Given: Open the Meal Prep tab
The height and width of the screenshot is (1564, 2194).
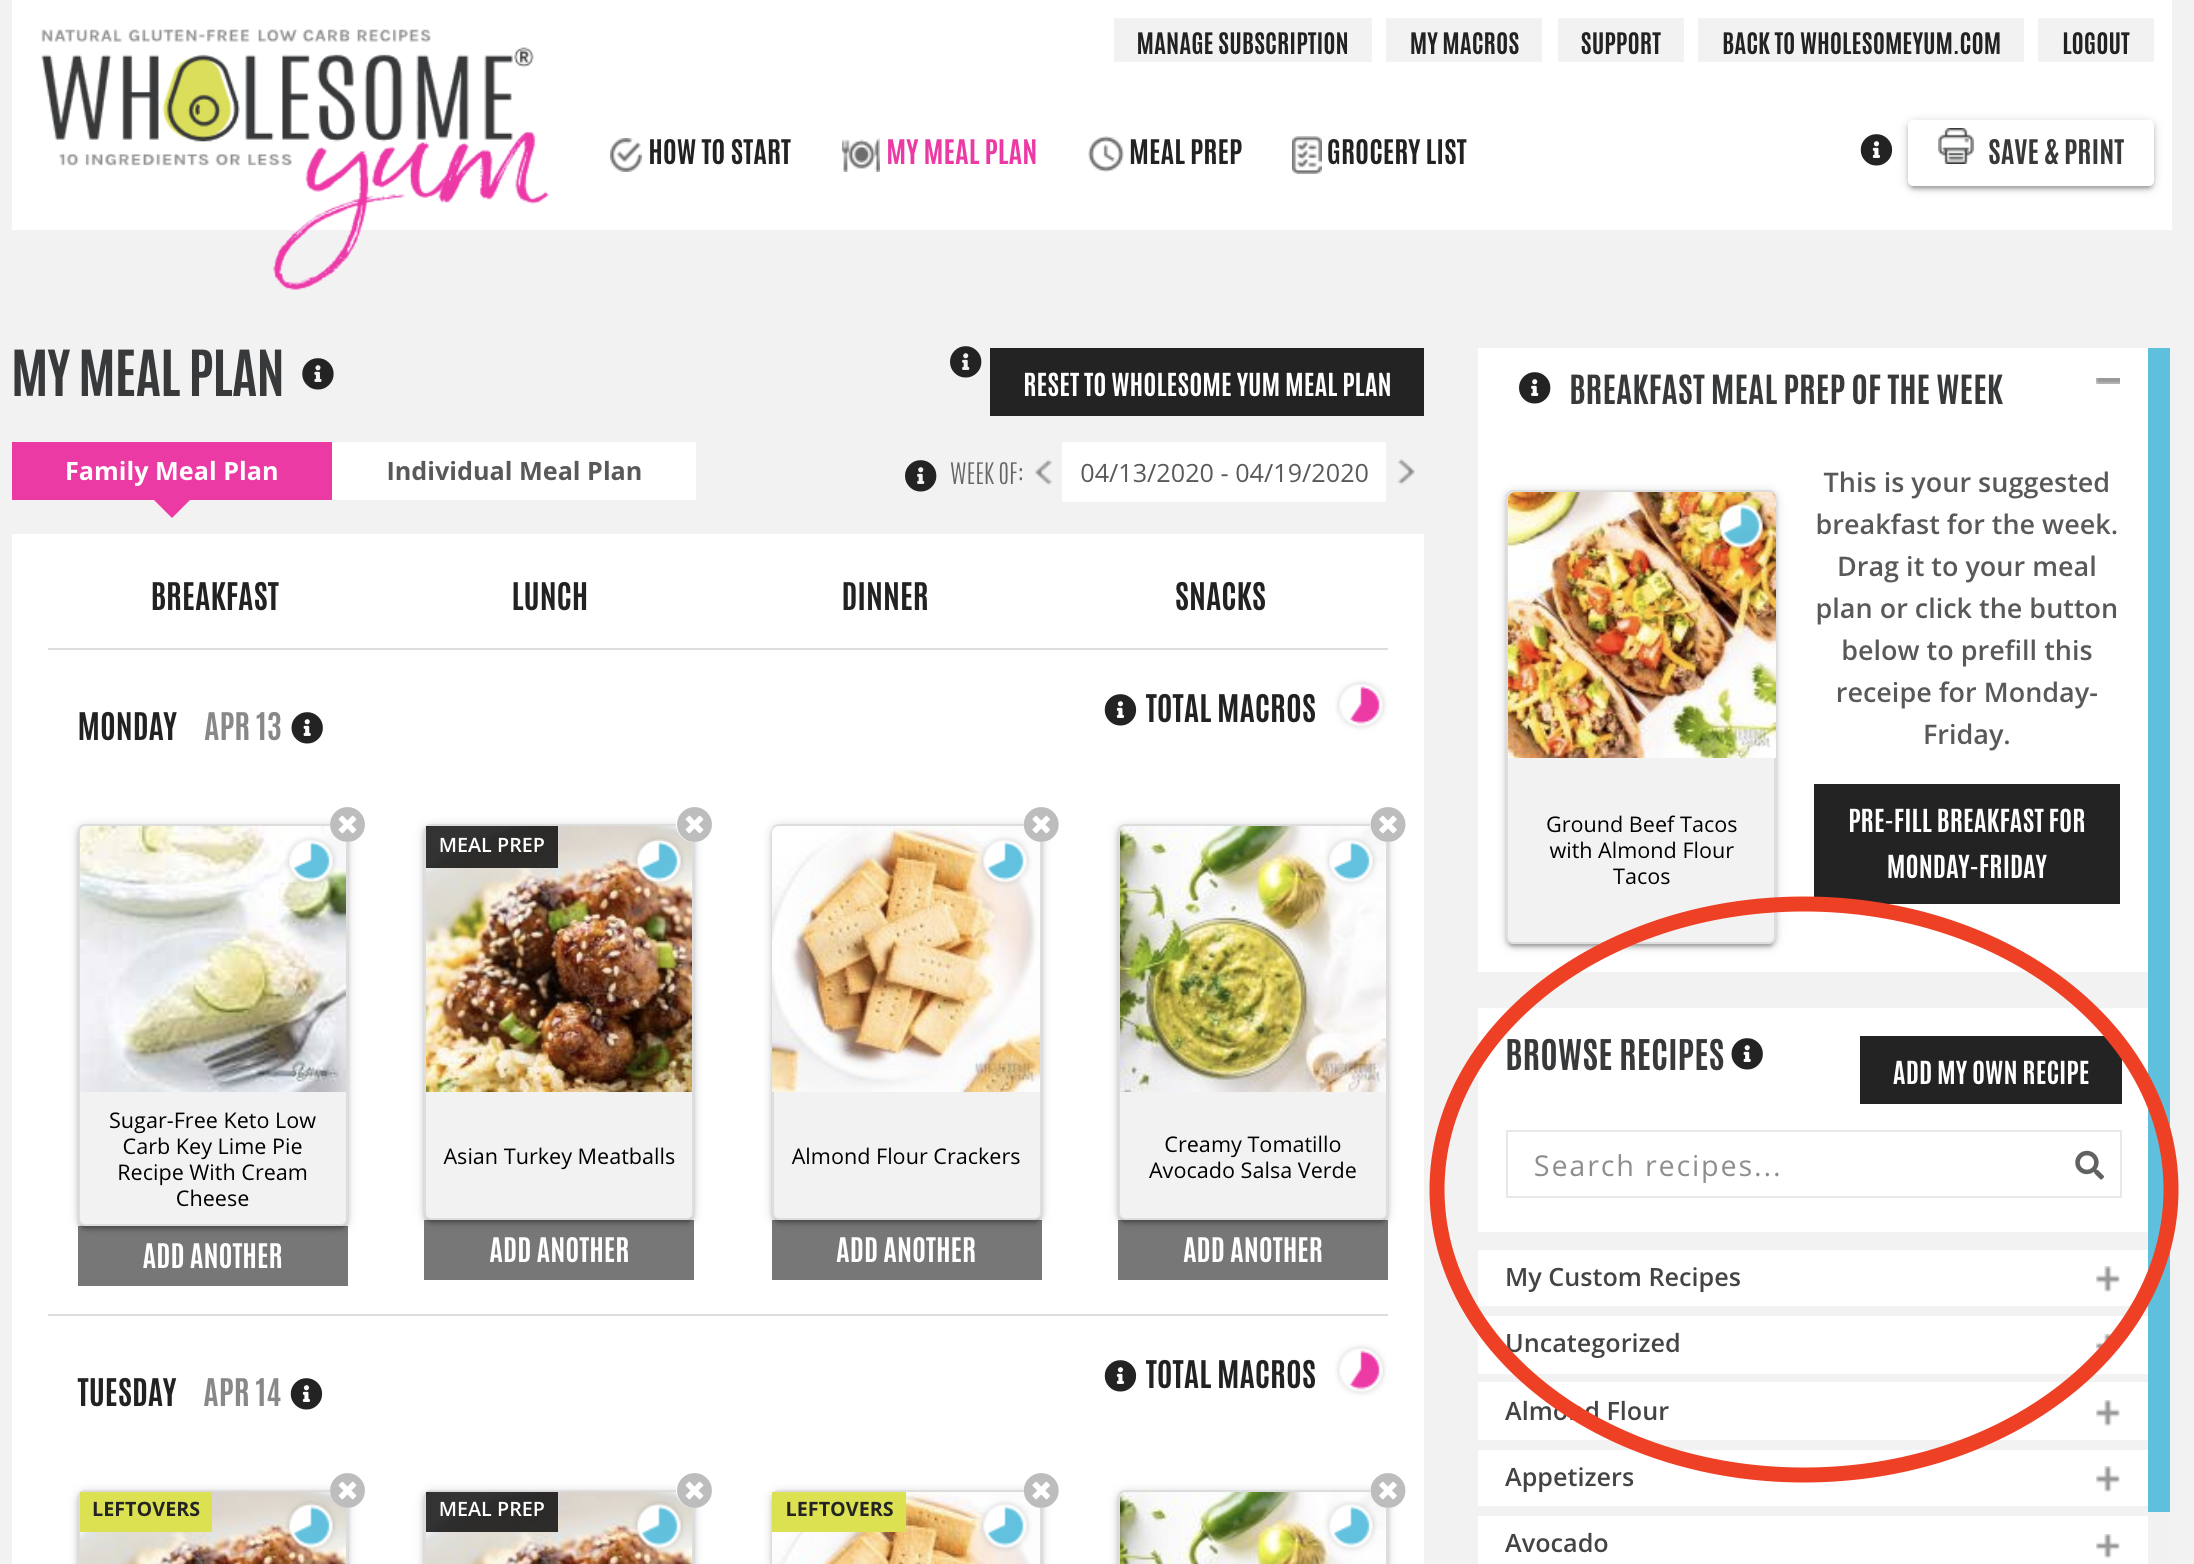Looking at the screenshot, I should tap(1165, 153).
